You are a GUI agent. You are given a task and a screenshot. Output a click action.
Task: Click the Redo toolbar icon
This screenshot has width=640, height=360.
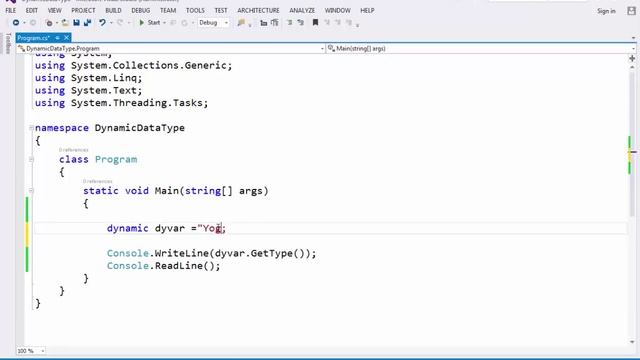click(x=120, y=23)
